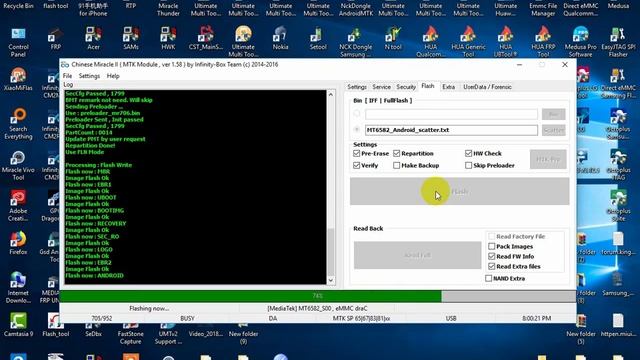Toggle the Repartition checkbox
Screen dimensions: 640x360
click(396, 153)
